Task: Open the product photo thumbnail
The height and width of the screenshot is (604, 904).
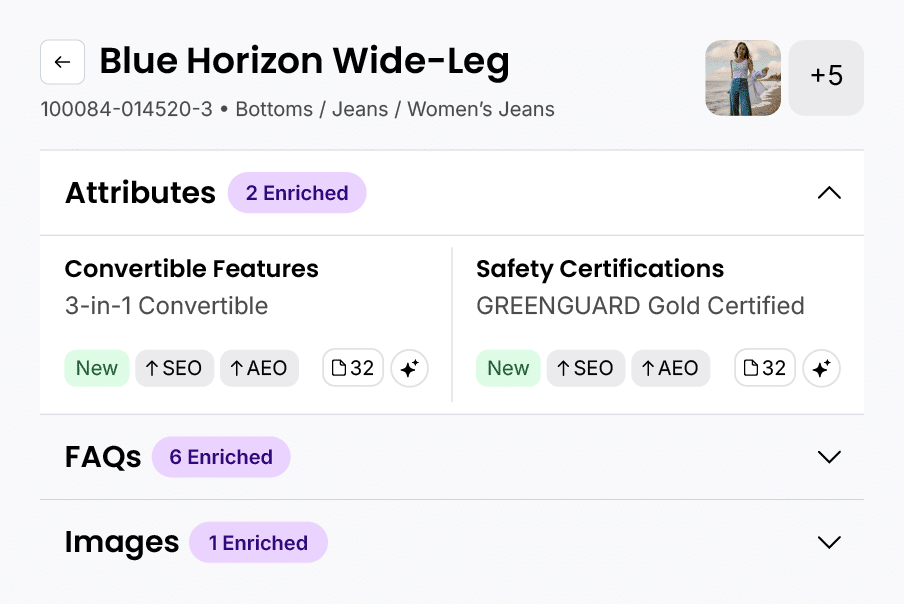Action: click(743, 76)
